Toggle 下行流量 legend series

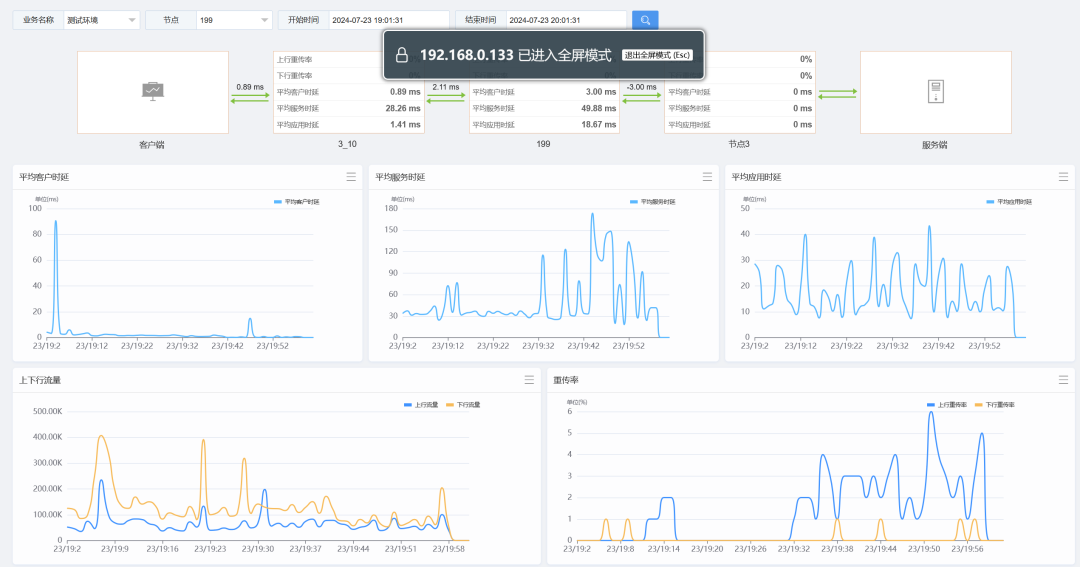(464, 404)
